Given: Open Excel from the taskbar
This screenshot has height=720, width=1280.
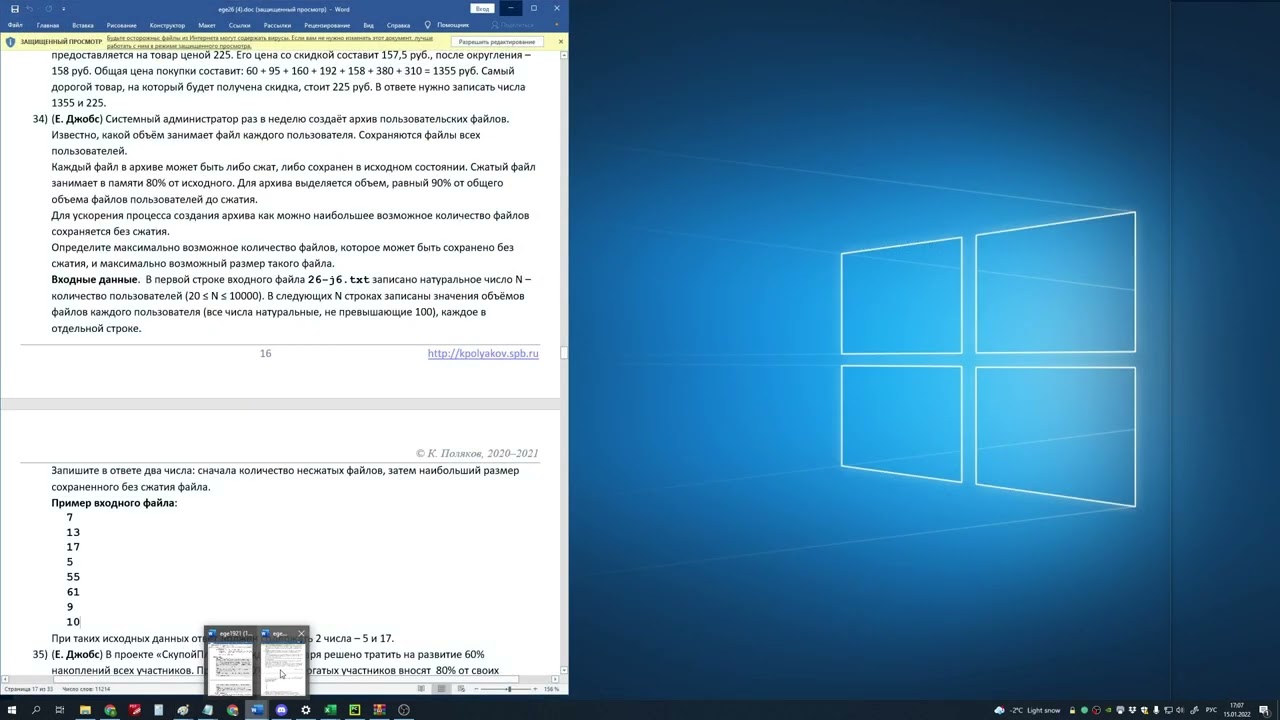Looking at the screenshot, I should click(x=330, y=710).
